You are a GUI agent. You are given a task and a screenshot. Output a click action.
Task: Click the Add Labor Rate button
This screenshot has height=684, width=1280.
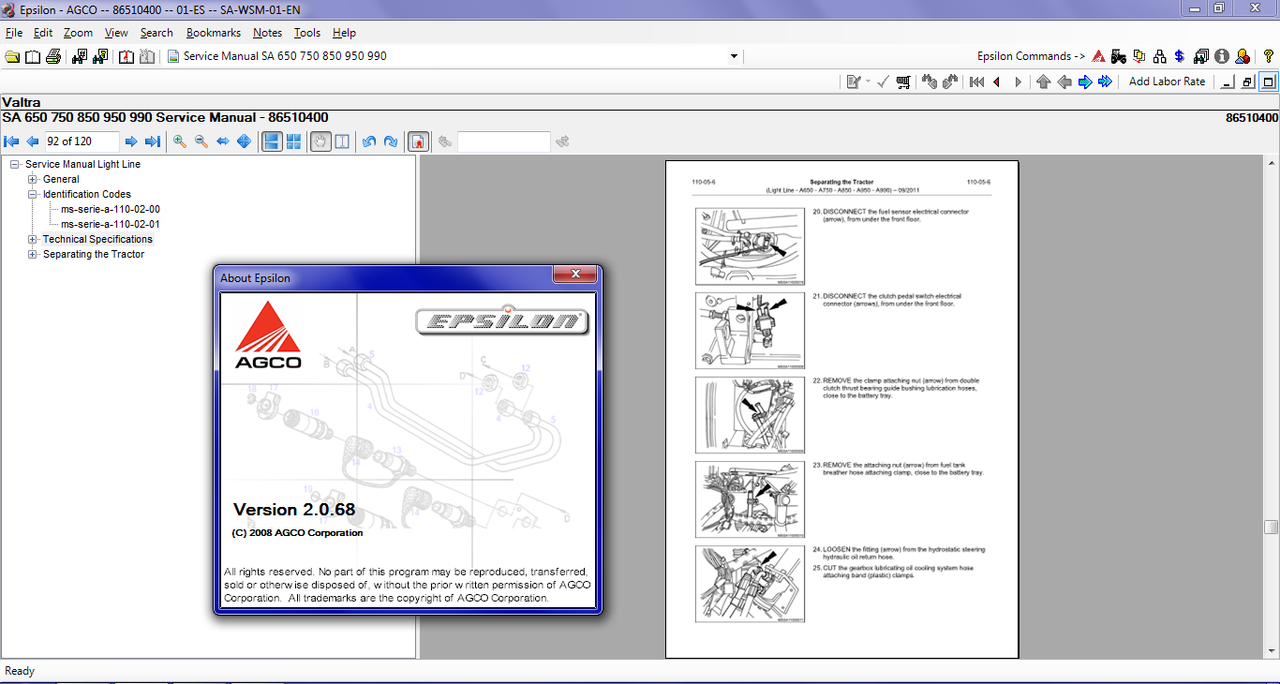[x=1167, y=82]
